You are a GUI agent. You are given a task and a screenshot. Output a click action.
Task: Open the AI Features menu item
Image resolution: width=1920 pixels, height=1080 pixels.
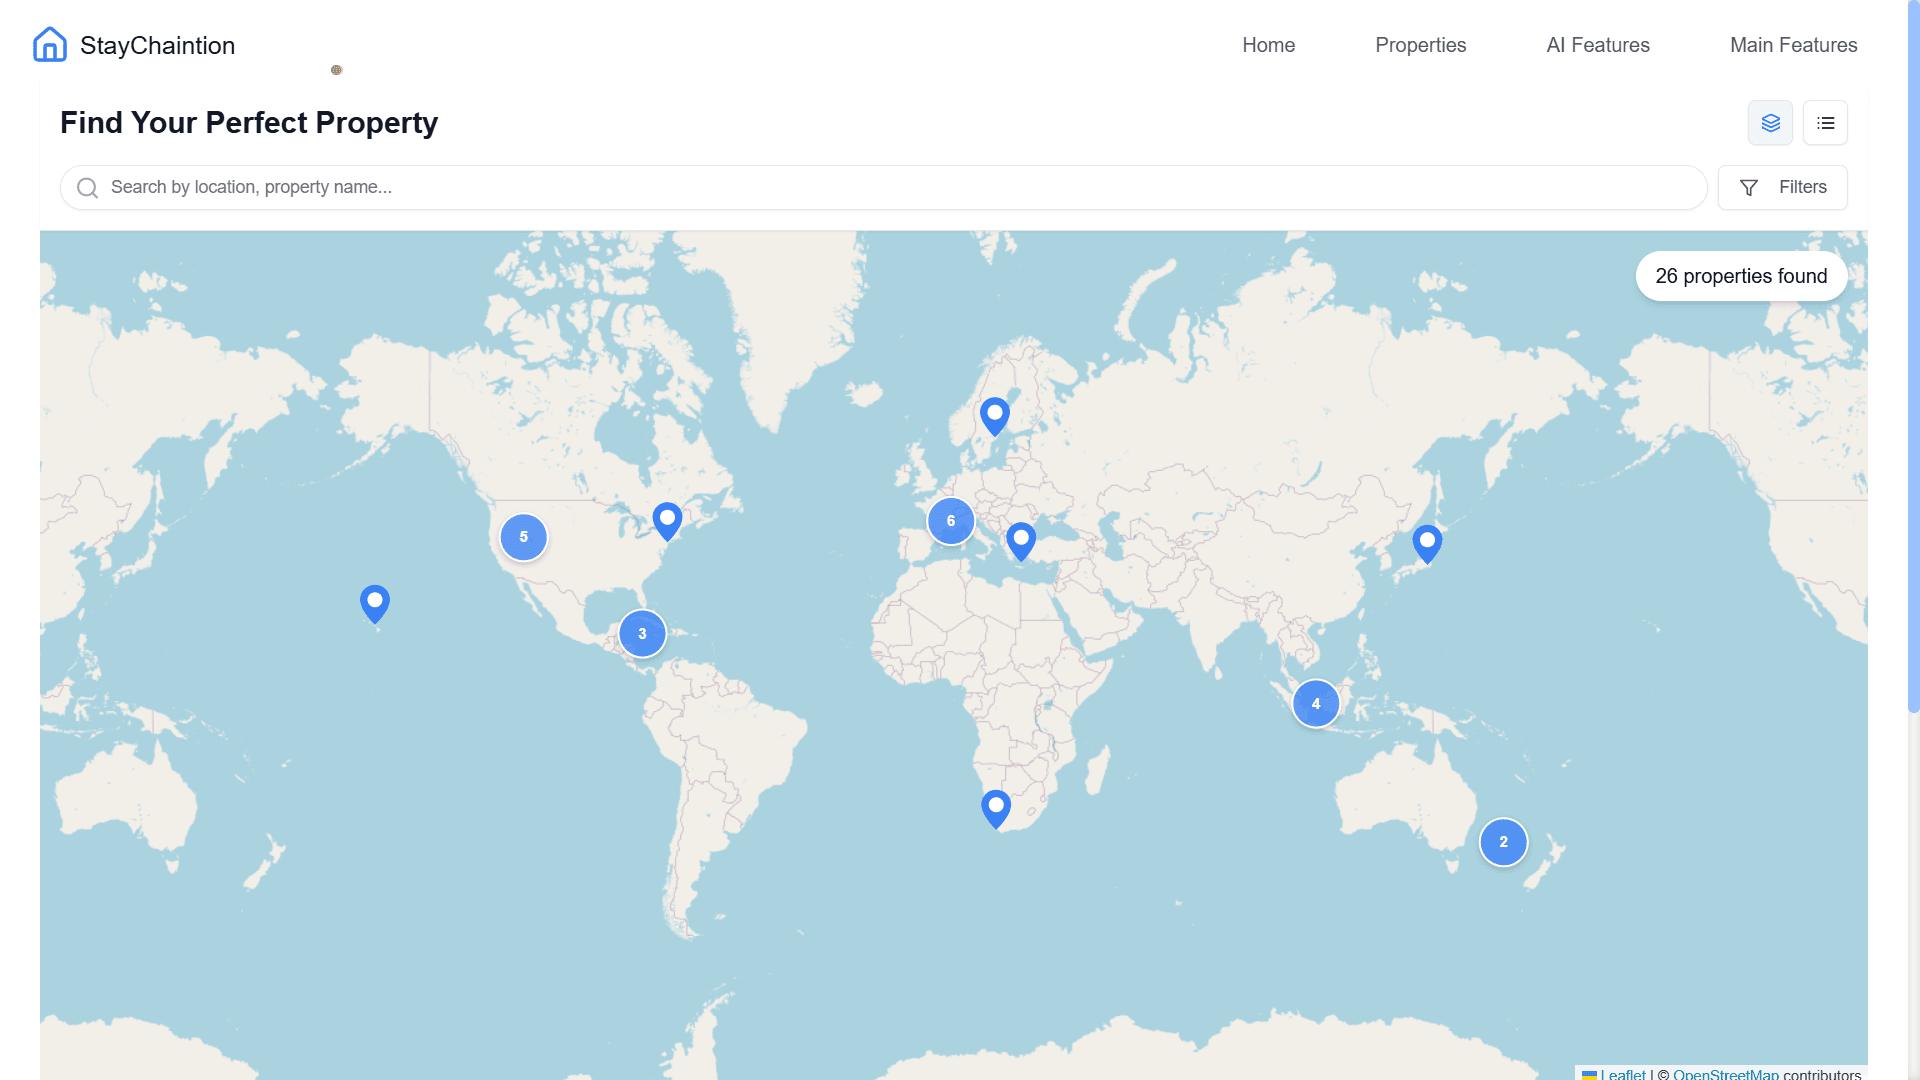coord(1597,44)
